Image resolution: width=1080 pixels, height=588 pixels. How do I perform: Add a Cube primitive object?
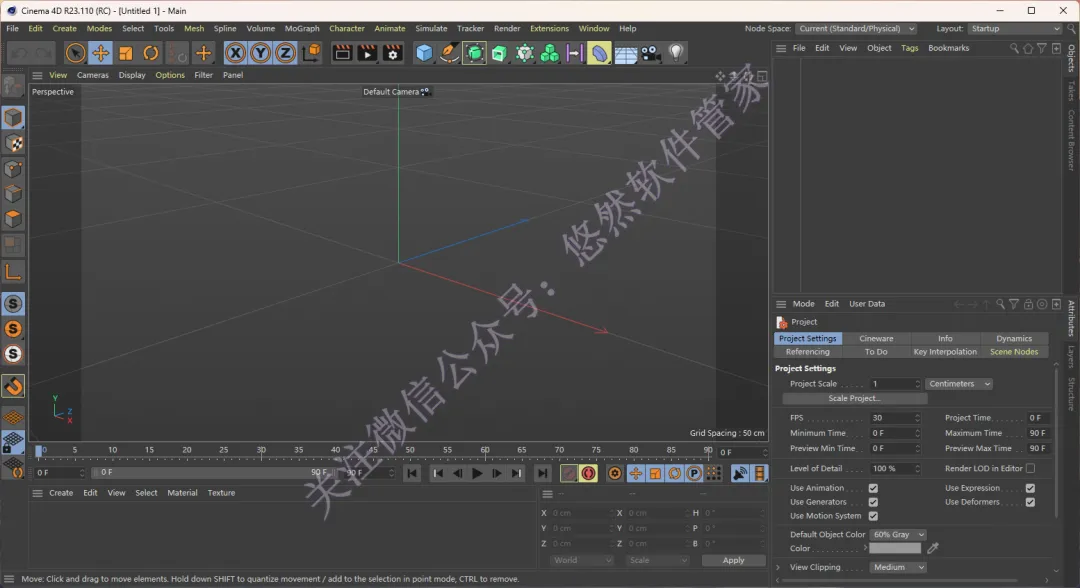[424, 53]
